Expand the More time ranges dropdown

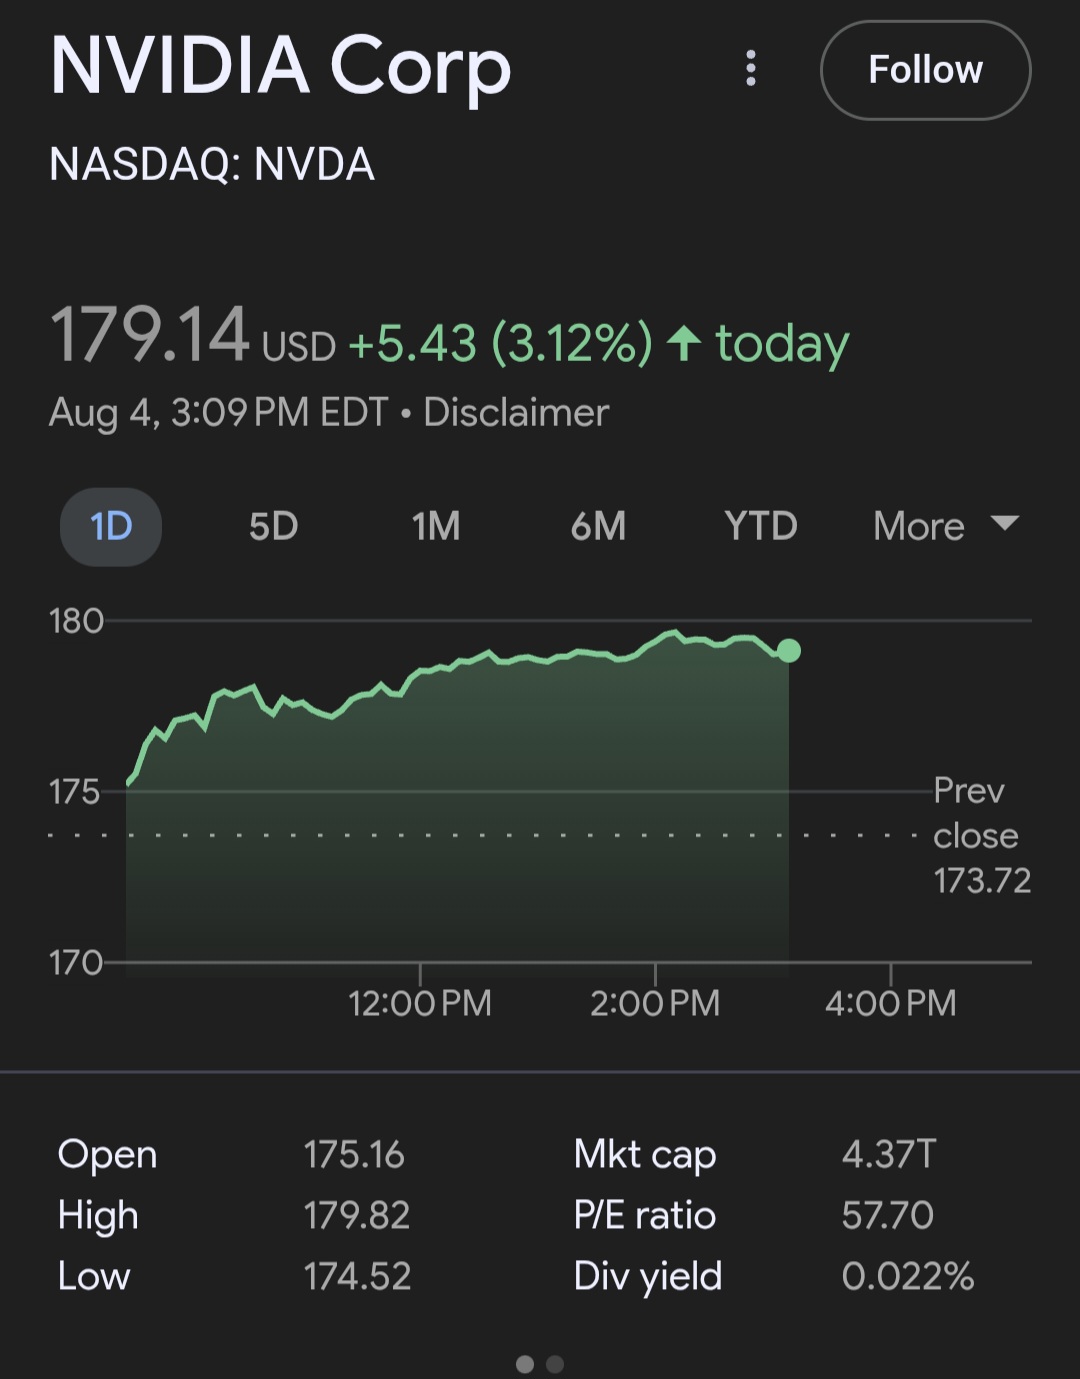[x=945, y=526]
